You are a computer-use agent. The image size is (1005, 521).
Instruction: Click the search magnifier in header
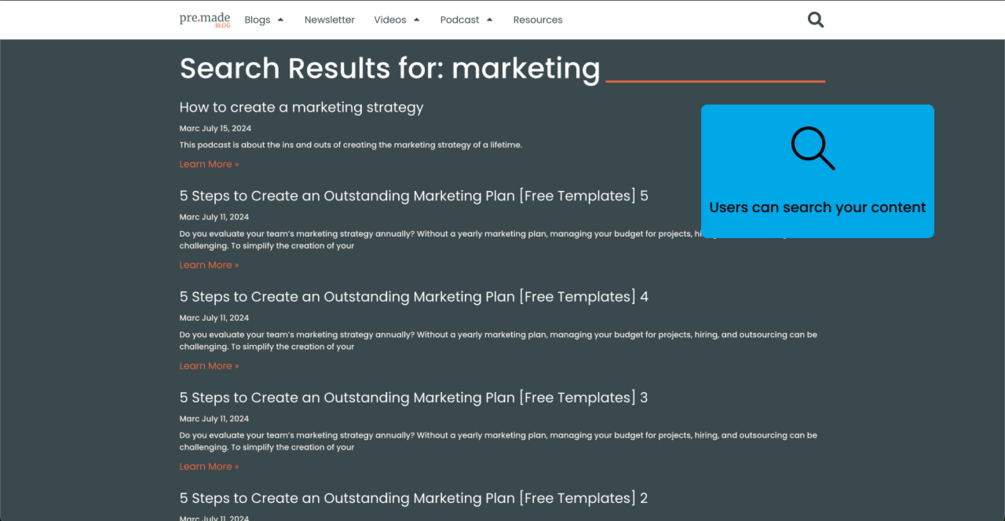pos(816,20)
